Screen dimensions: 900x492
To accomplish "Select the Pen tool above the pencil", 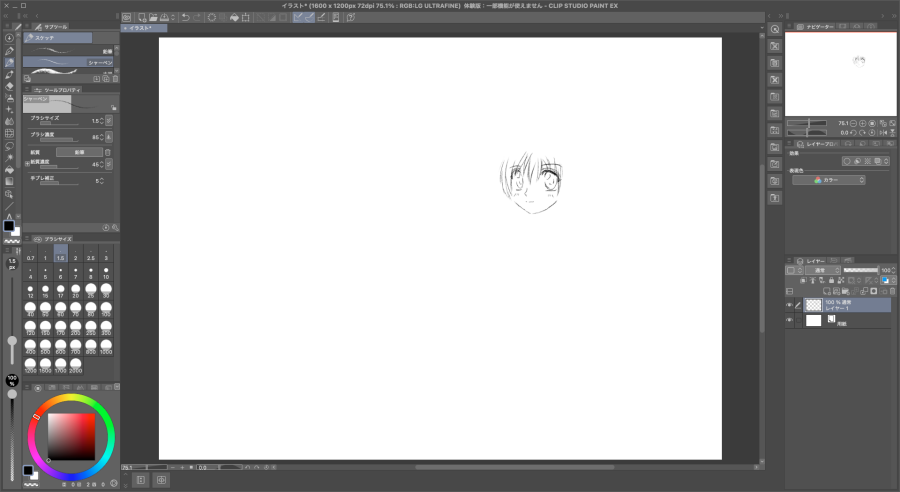I will pyautogui.click(x=9, y=51).
